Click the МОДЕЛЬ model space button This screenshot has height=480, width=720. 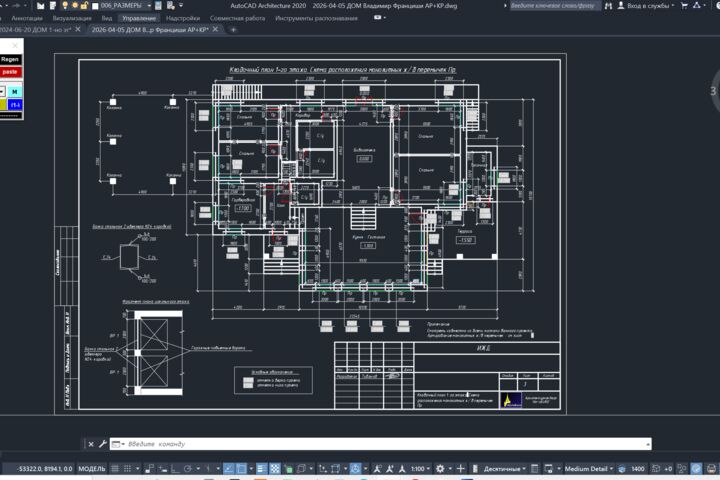[x=92, y=469]
